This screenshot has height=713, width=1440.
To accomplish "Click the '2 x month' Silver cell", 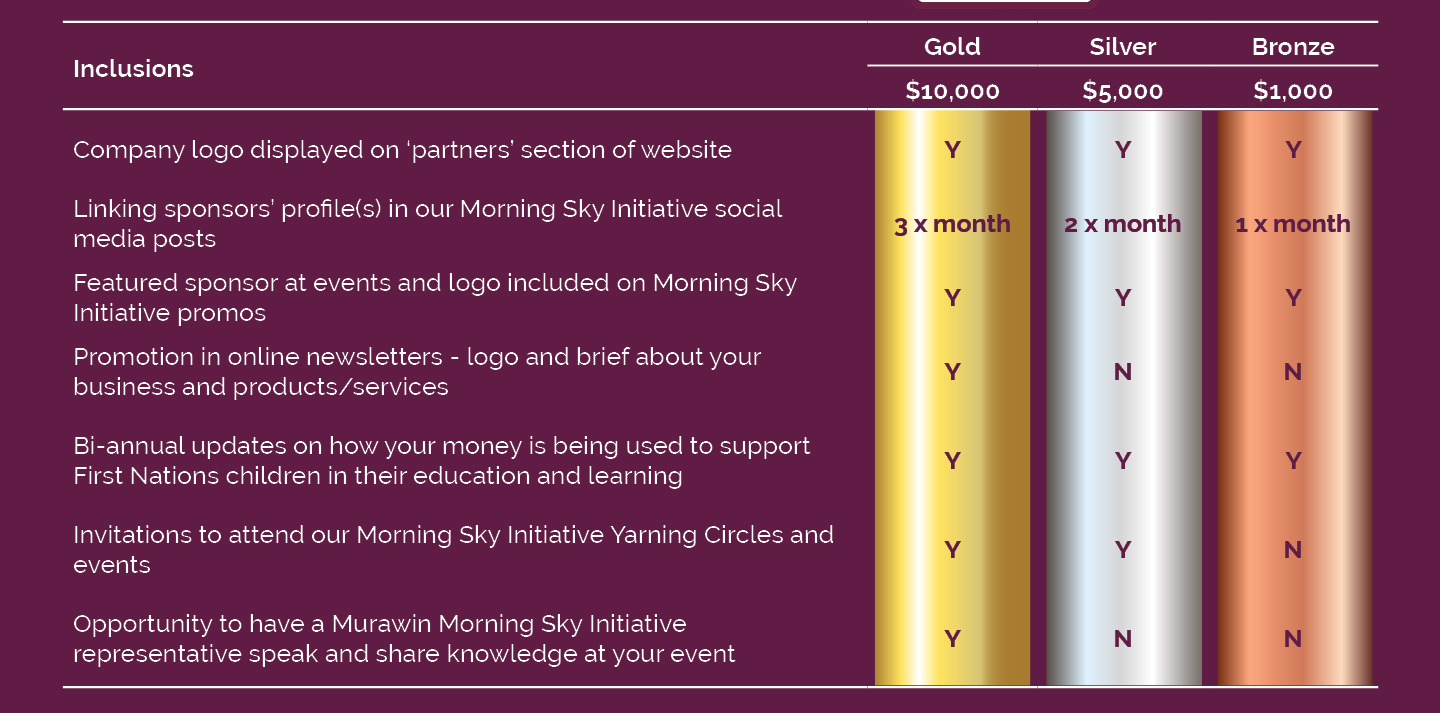I will [1123, 224].
